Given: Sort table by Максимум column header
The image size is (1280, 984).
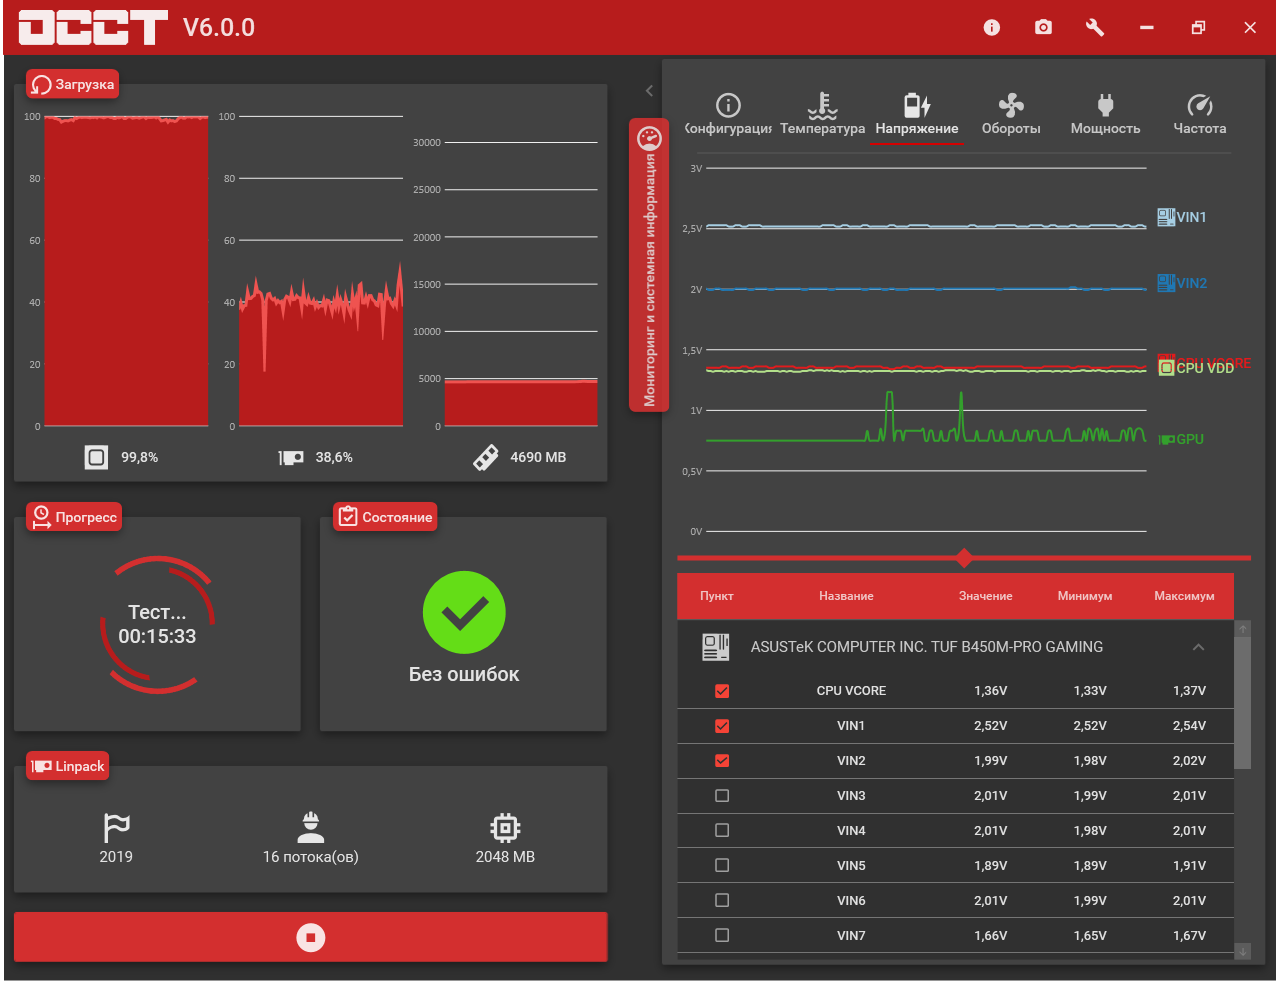Looking at the screenshot, I should [1184, 596].
